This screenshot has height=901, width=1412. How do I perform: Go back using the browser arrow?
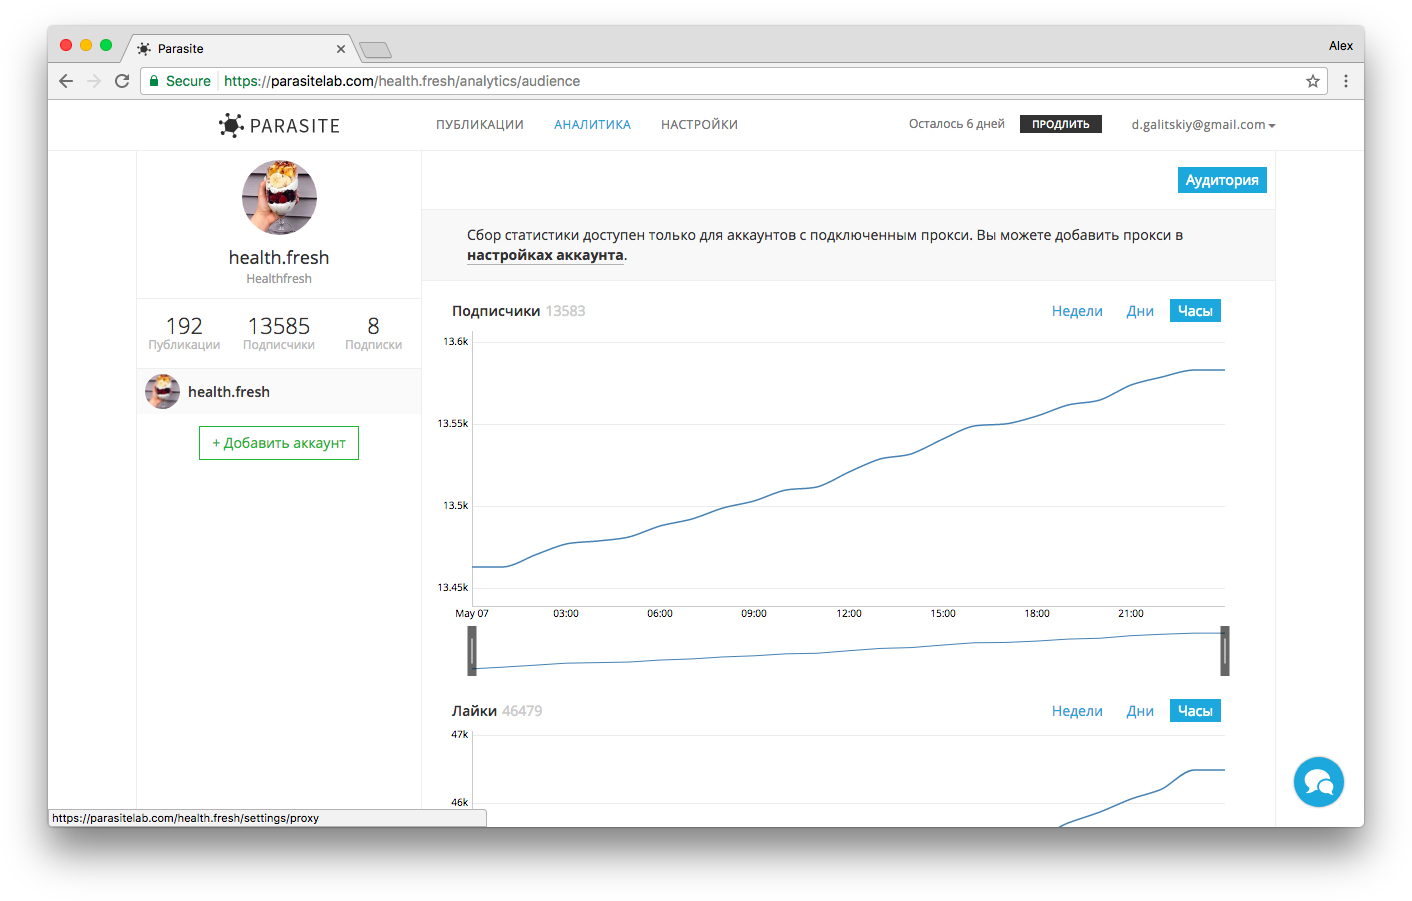[66, 81]
